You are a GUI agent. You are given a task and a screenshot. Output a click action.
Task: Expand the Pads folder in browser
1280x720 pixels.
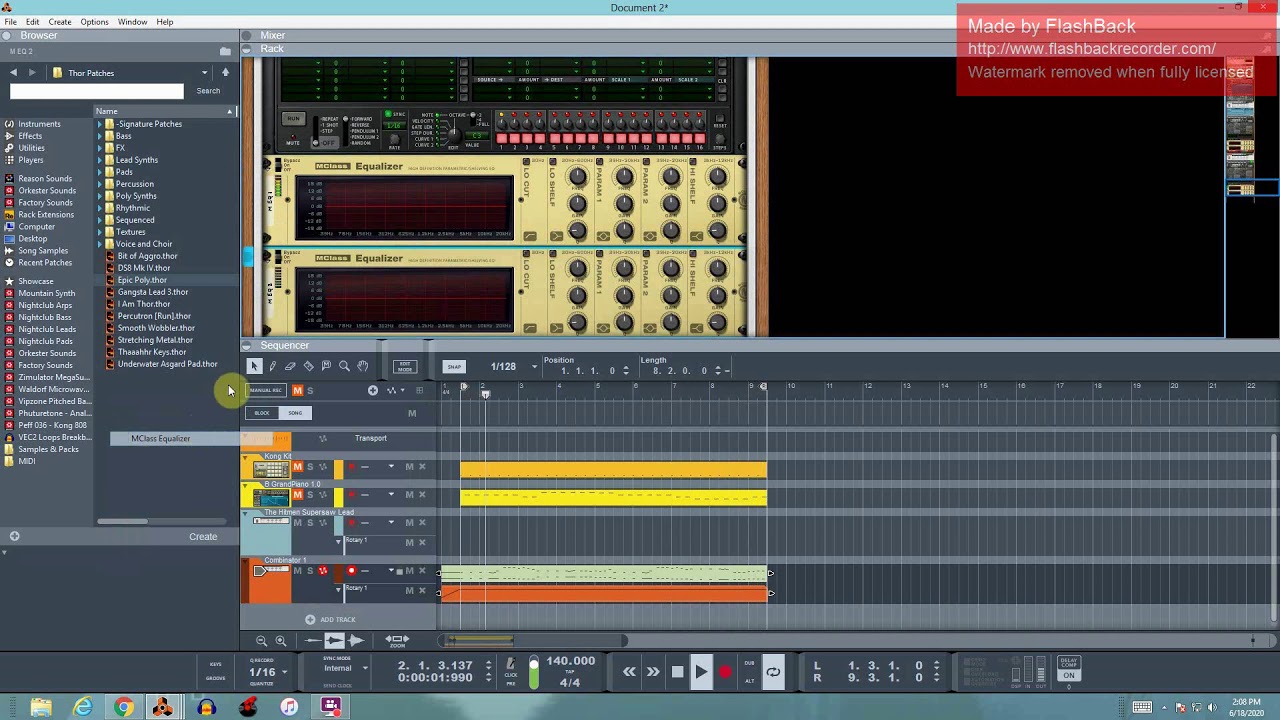pyautogui.click(x=100, y=172)
